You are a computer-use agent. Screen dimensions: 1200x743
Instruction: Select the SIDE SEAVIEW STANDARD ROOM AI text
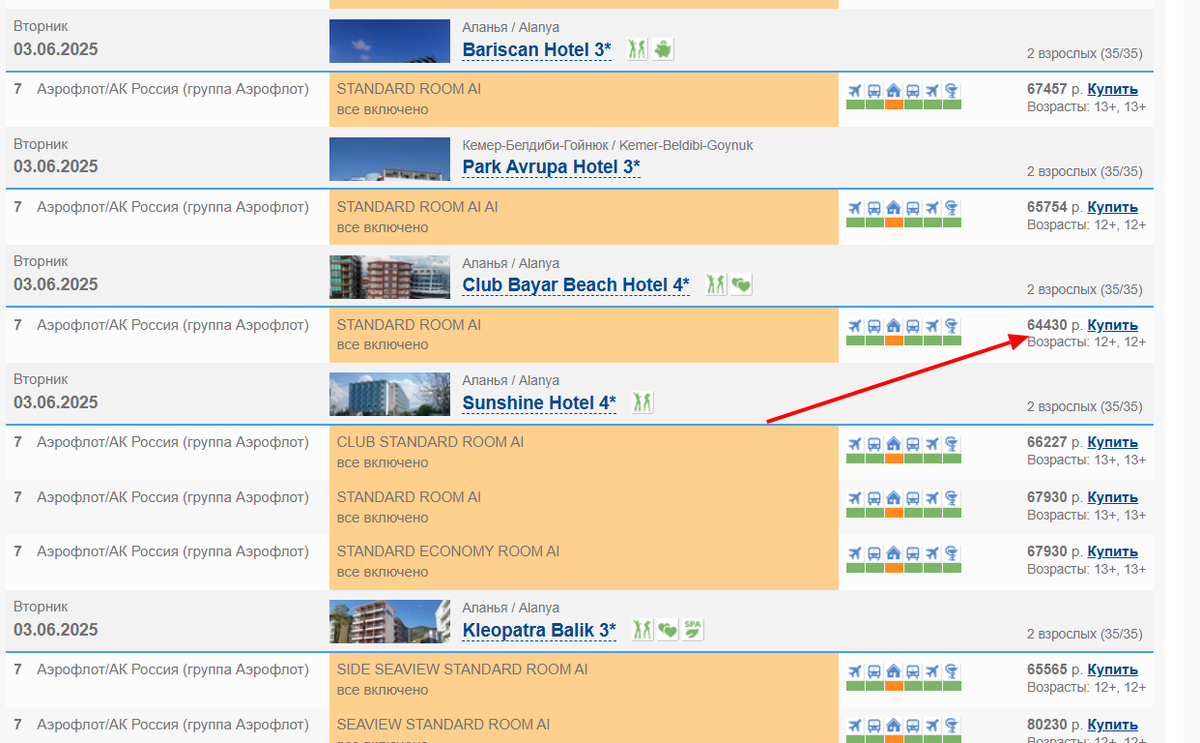coord(462,669)
